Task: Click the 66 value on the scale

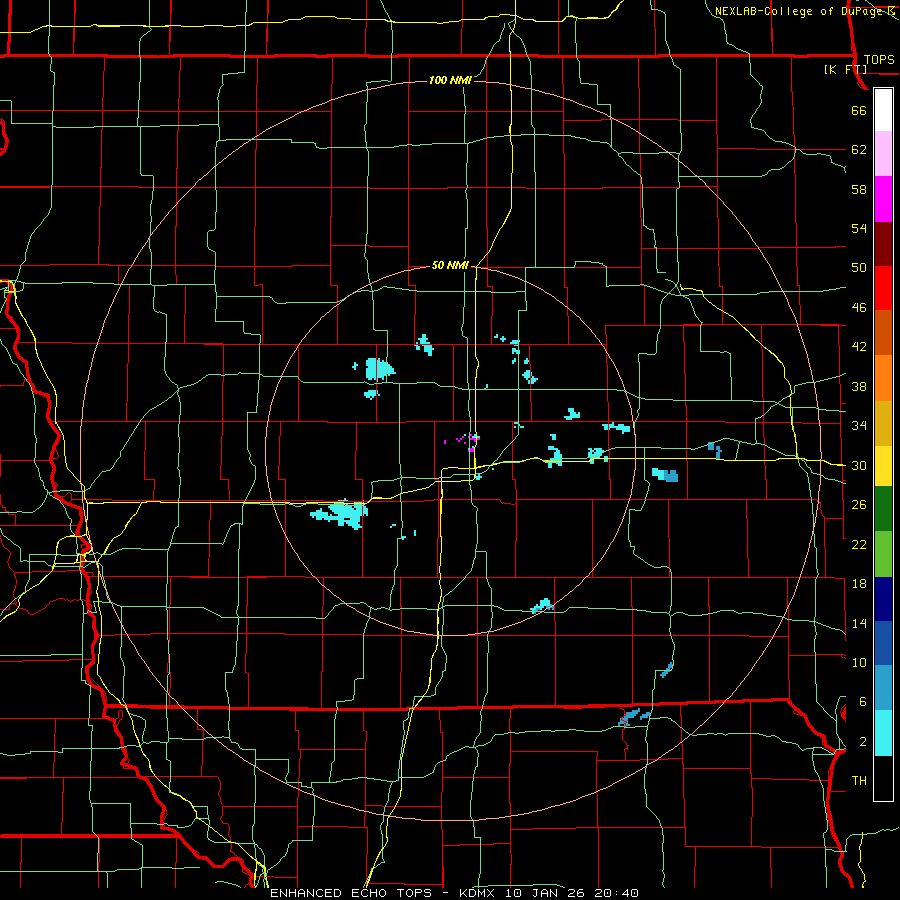Action: [859, 110]
